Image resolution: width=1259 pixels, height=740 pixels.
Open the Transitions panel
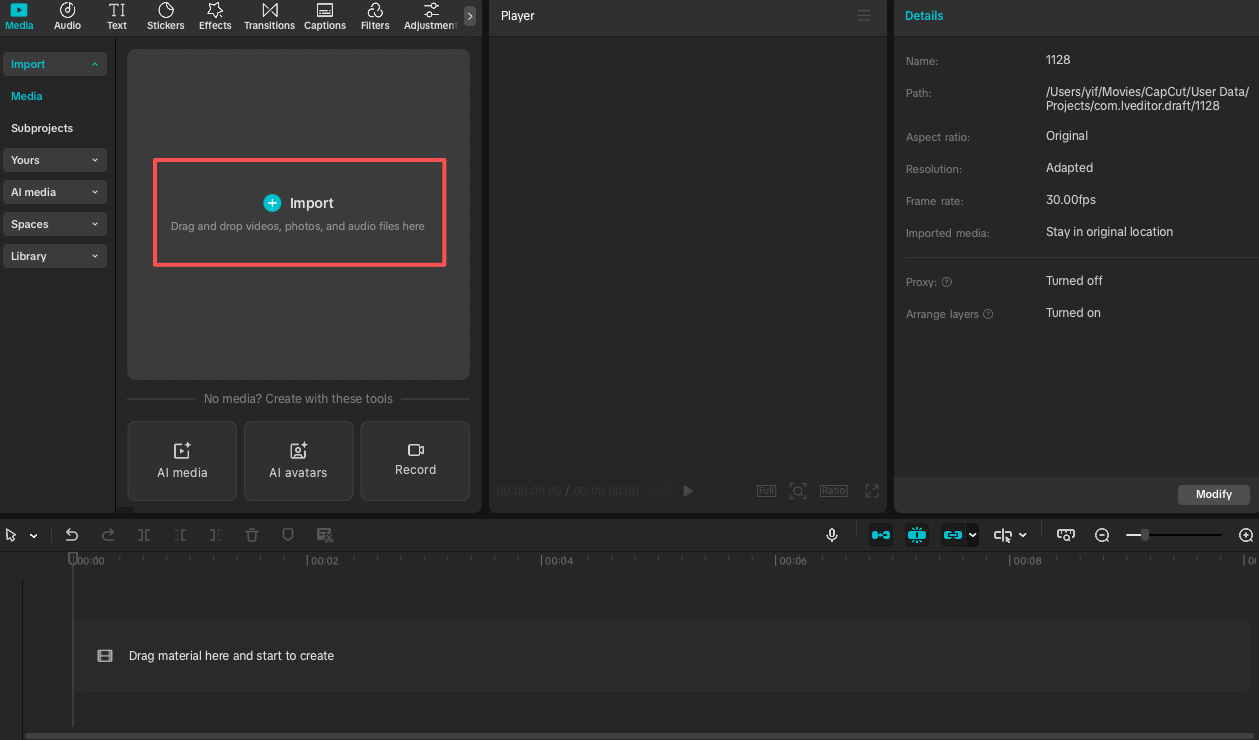269,17
